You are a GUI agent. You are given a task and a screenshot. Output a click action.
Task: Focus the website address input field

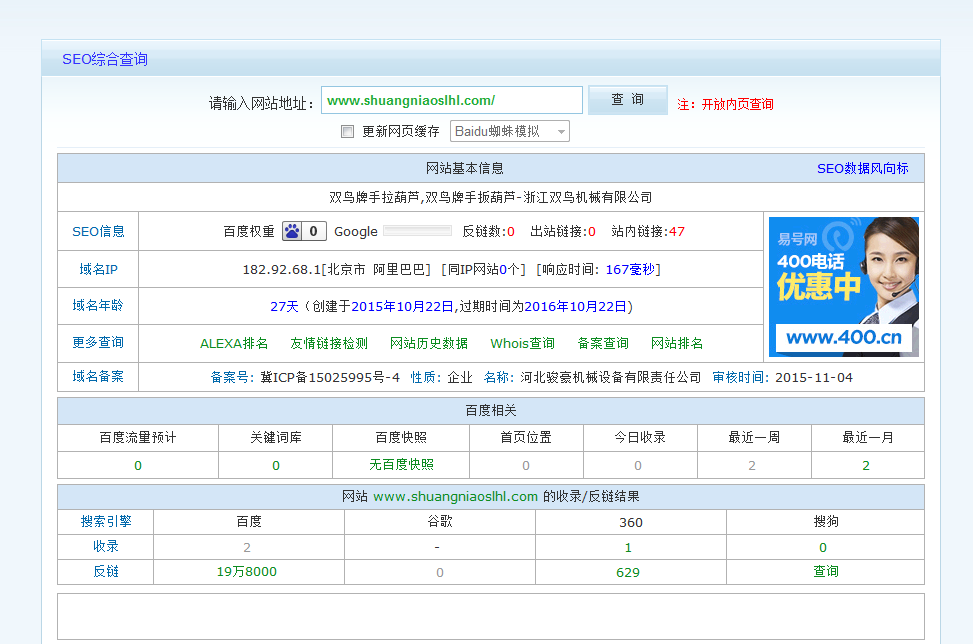click(452, 101)
